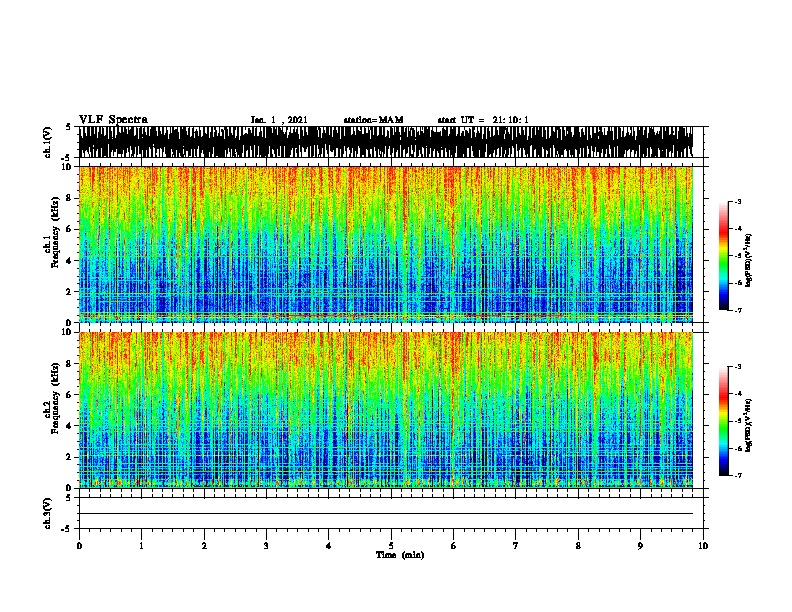
Task: Click the "2" kHz tick on ch.2 axis
Action: click(x=69, y=457)
